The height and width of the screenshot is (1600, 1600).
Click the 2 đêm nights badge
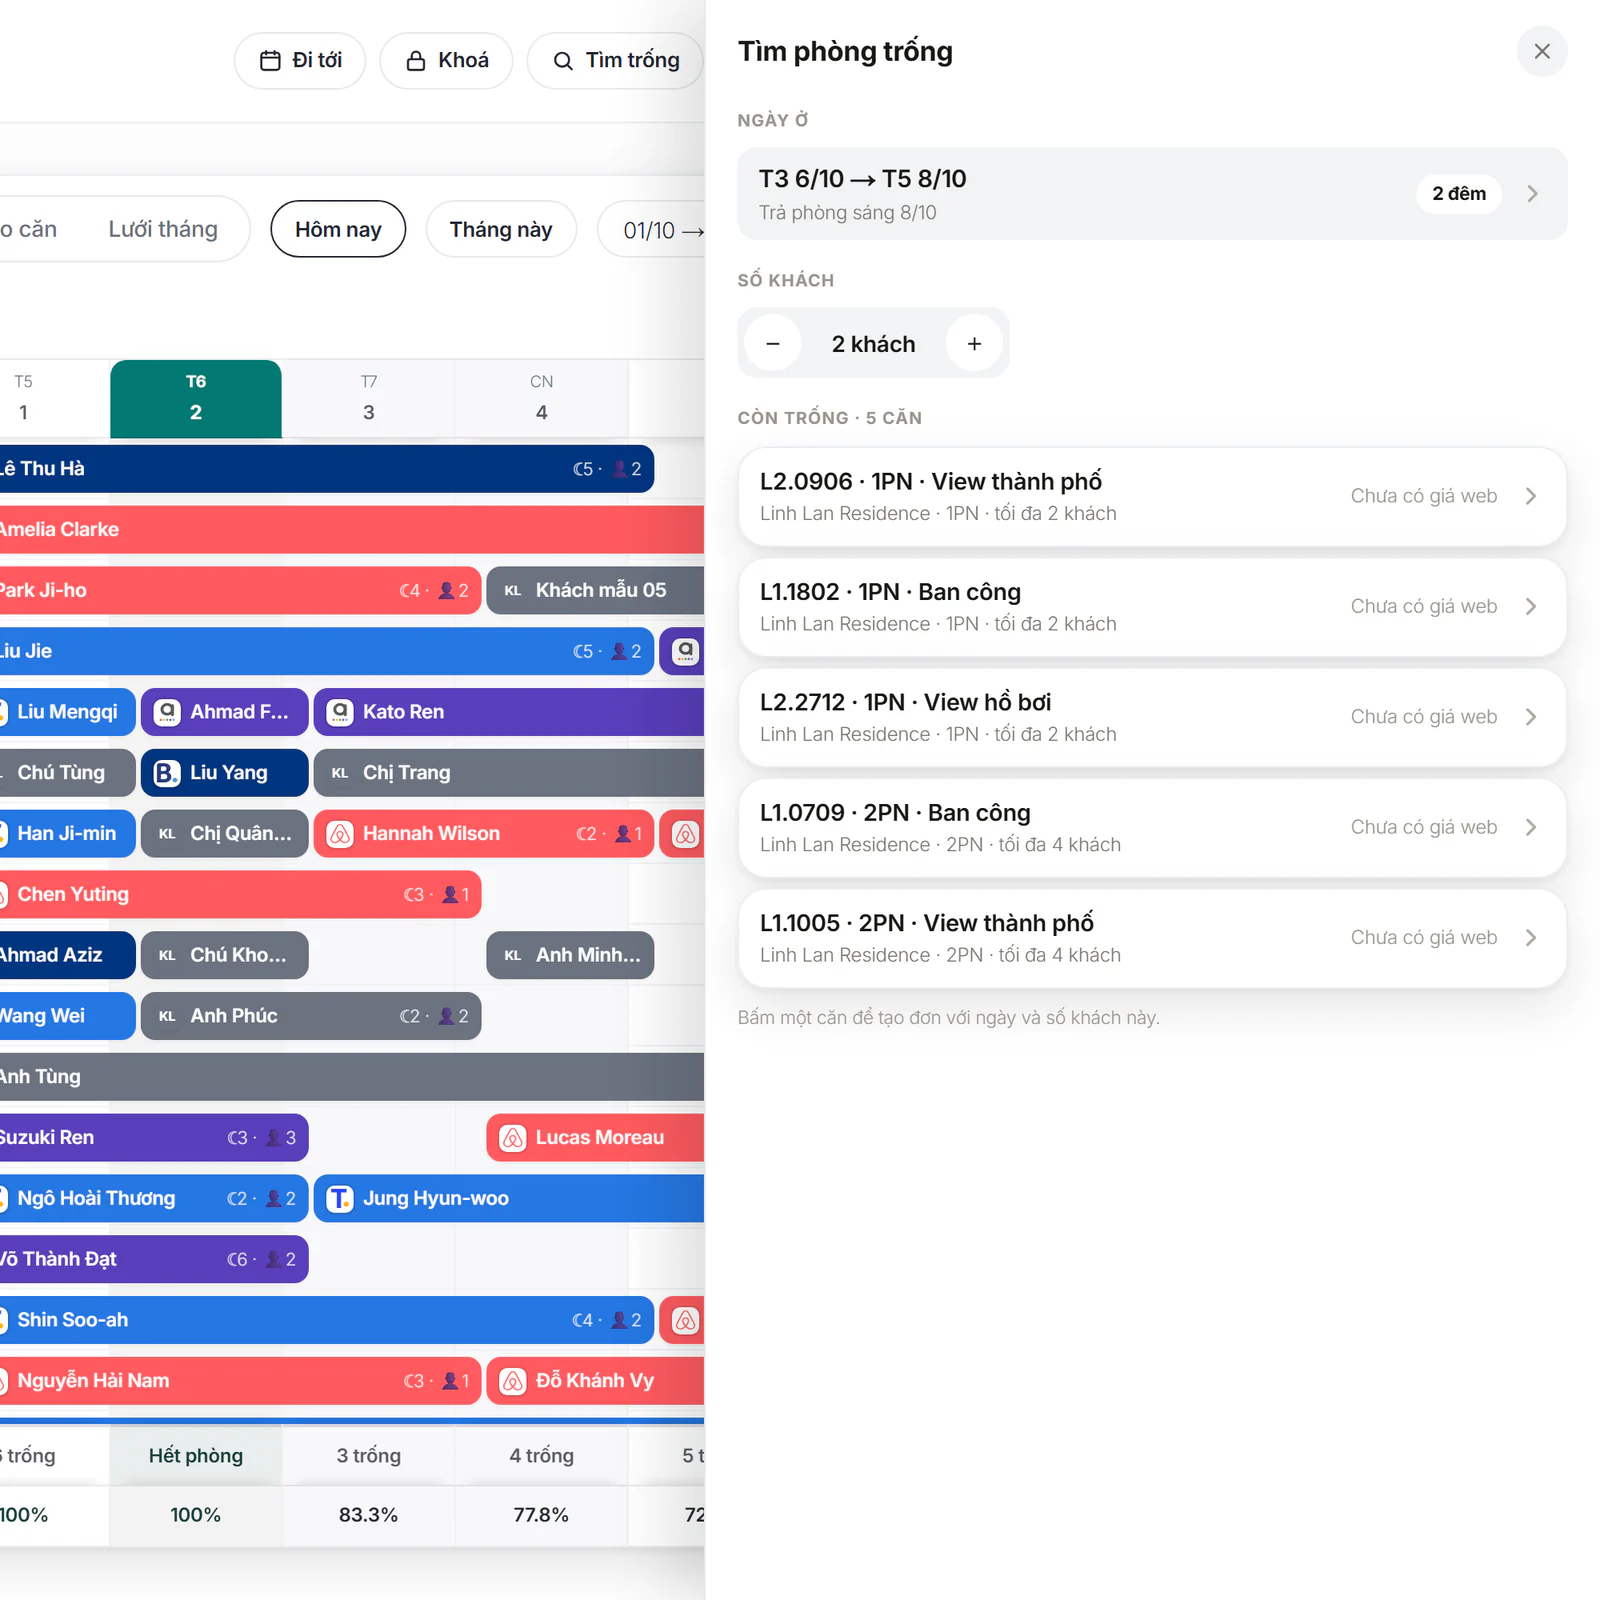coord(1459,194)
